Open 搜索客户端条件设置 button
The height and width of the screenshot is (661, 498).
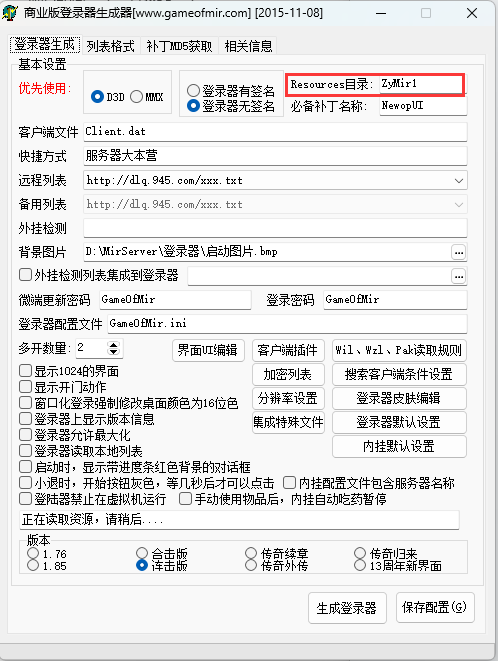(399, 374)
